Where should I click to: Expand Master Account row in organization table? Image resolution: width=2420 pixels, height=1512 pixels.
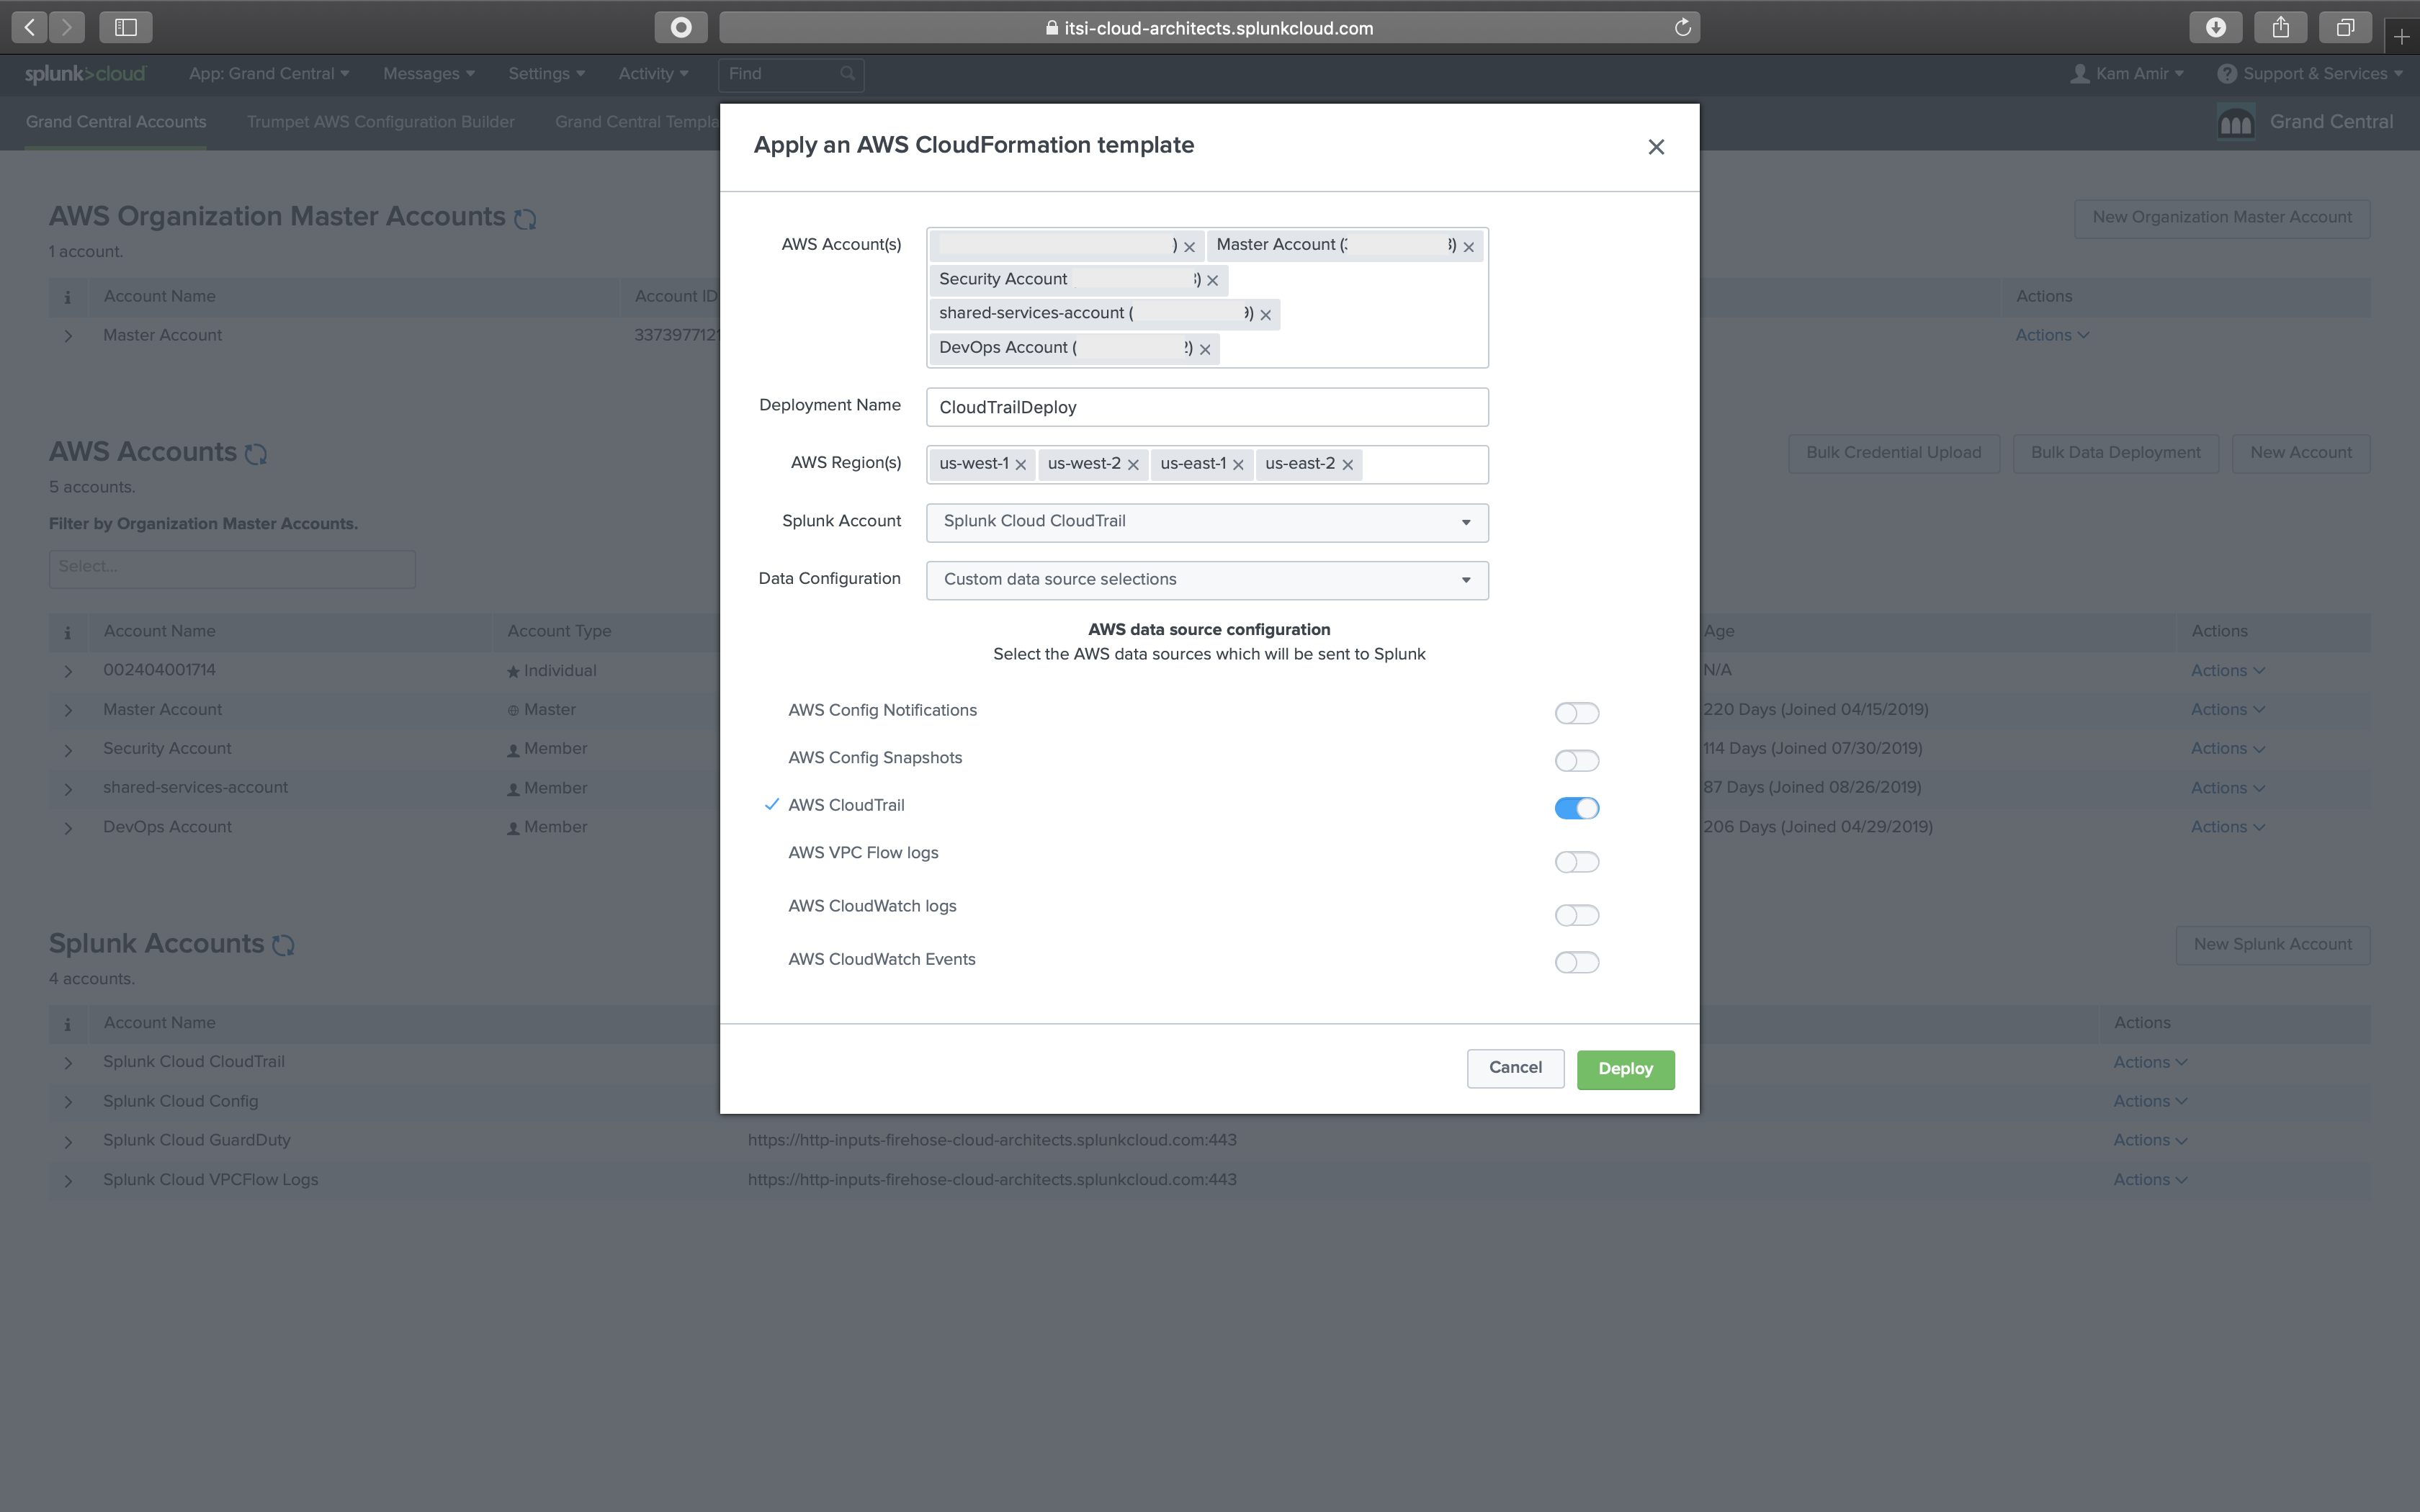(x=68, y=337)
